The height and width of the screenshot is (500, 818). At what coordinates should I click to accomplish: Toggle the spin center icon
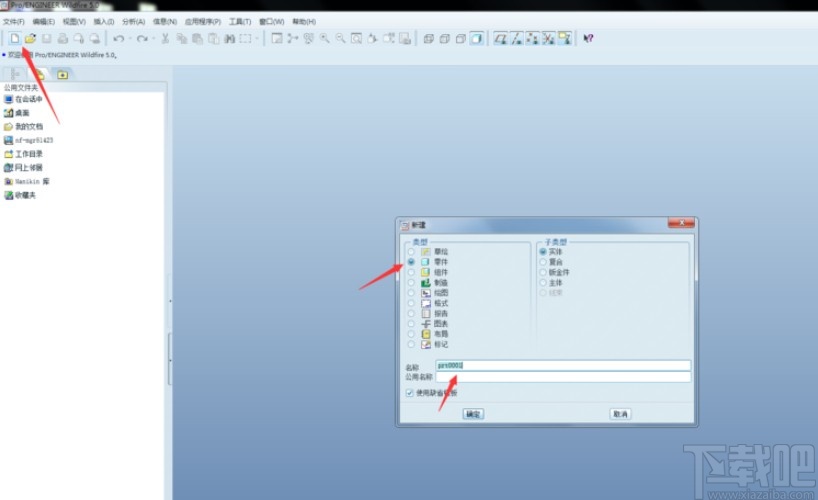[x=293, y=38]
